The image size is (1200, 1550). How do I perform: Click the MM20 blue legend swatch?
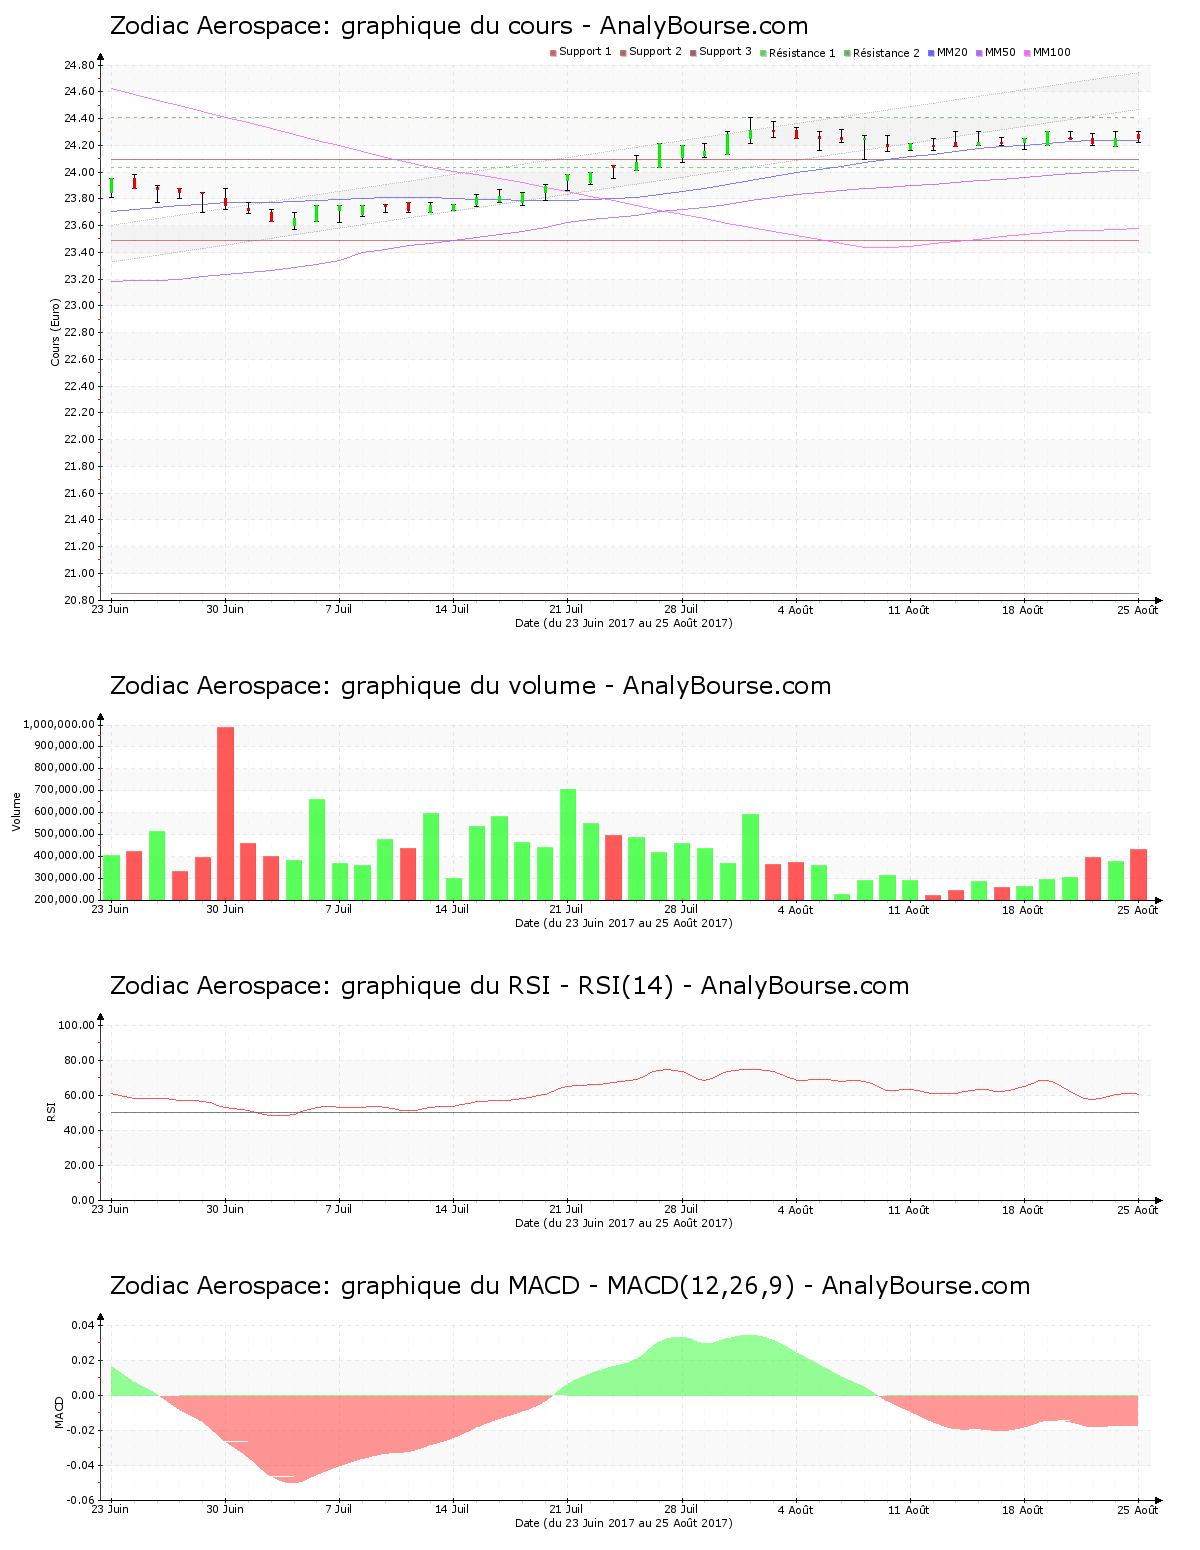click(x=931, y=52)
